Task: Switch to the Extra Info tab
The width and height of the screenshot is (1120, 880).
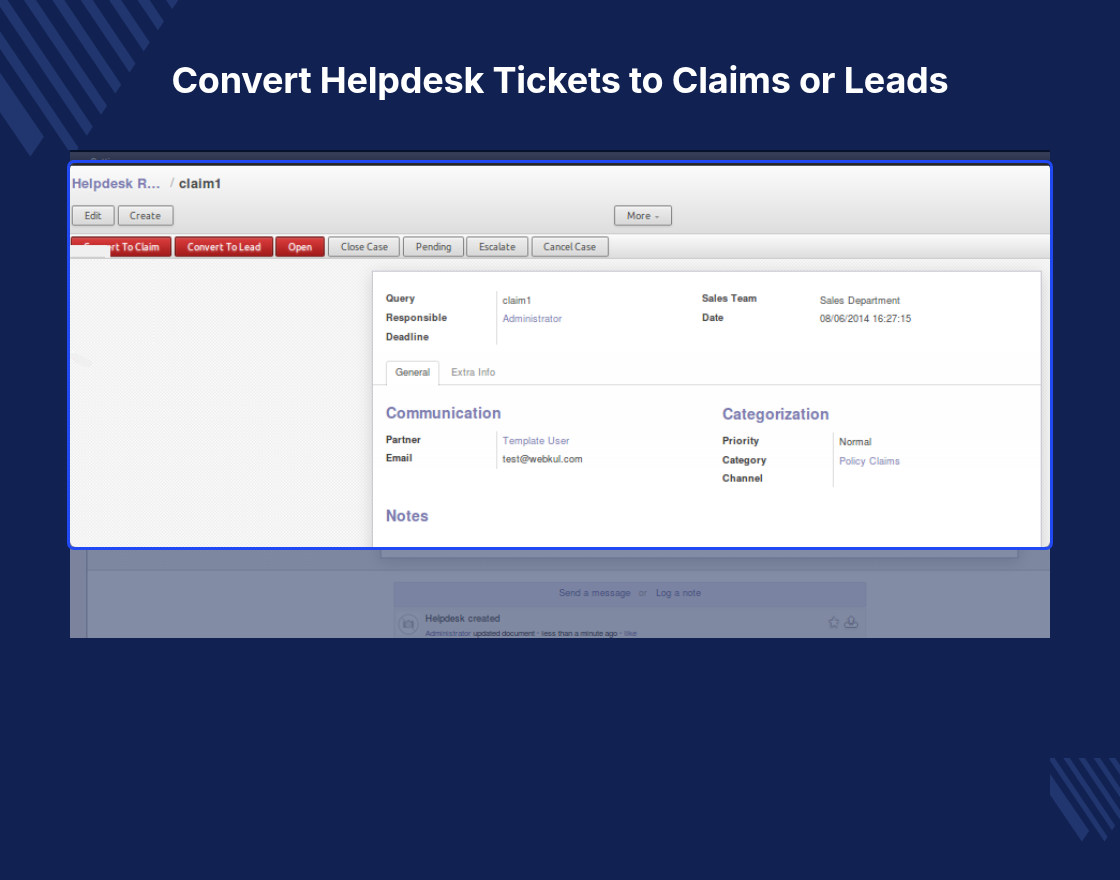Action: point(473,372)
